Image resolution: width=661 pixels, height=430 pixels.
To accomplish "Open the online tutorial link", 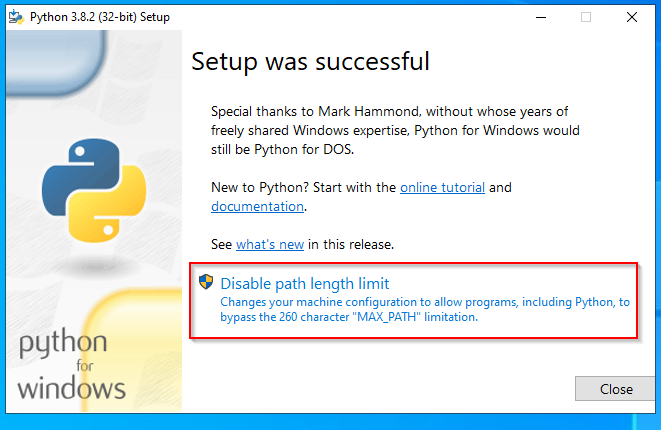I will tap(442, 187).
